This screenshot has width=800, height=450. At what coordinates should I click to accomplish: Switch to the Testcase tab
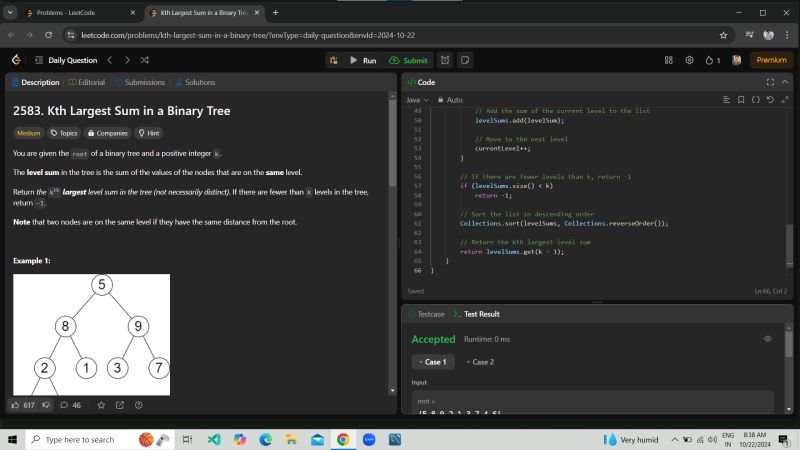click(426, 314)
